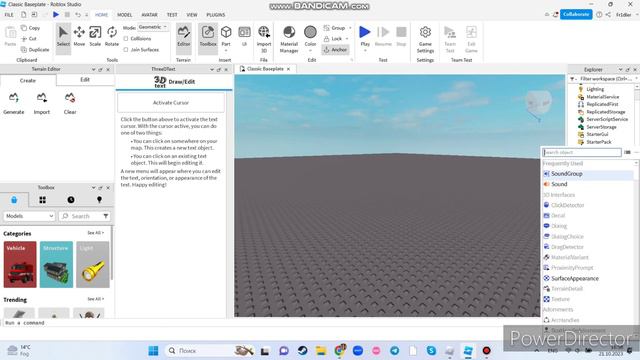Click the search object input field
640x360 pixels.
pyautogui.click(x=582, y=152)
